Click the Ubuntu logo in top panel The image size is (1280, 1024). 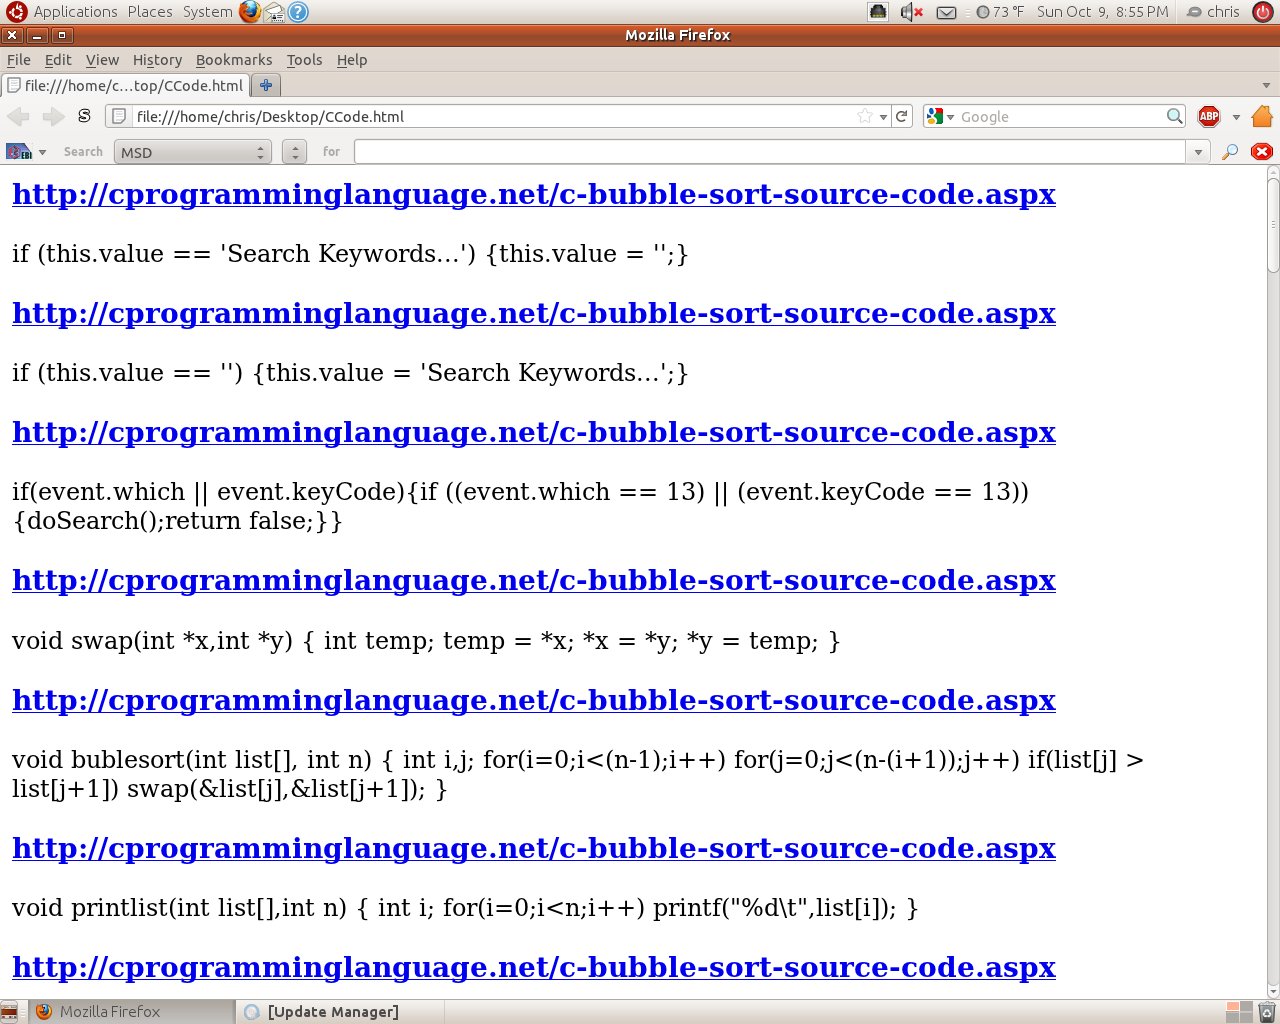(x=17, y=12)
